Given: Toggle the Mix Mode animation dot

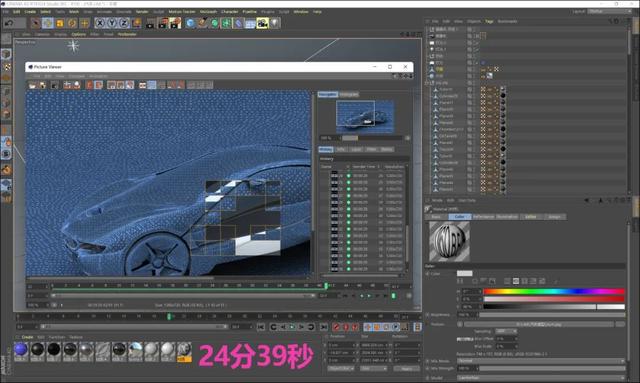Looking at the screenshot, I should (427, 361).
